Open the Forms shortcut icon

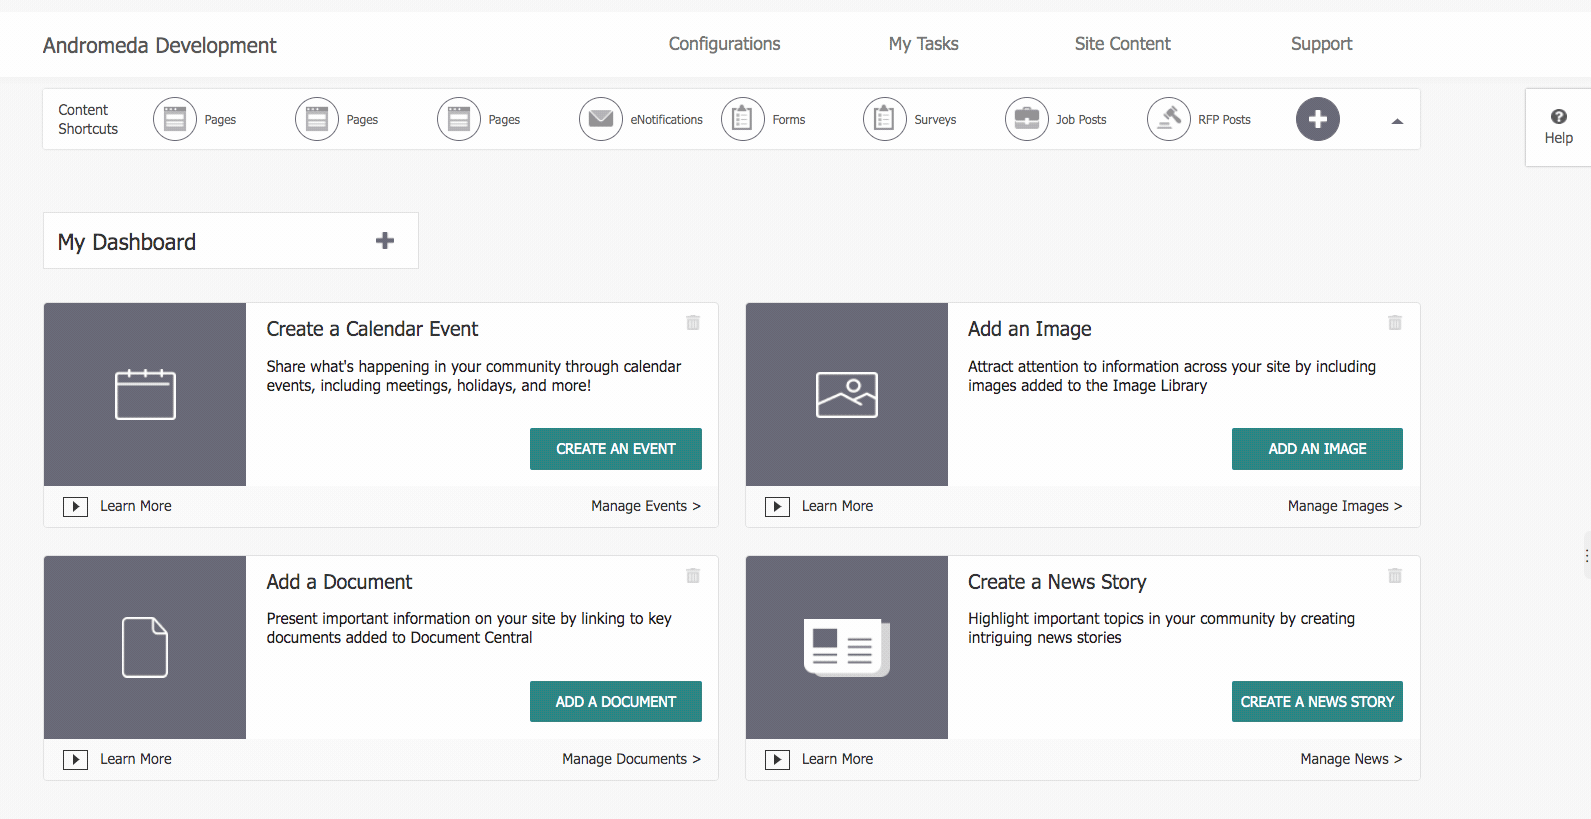742,119
